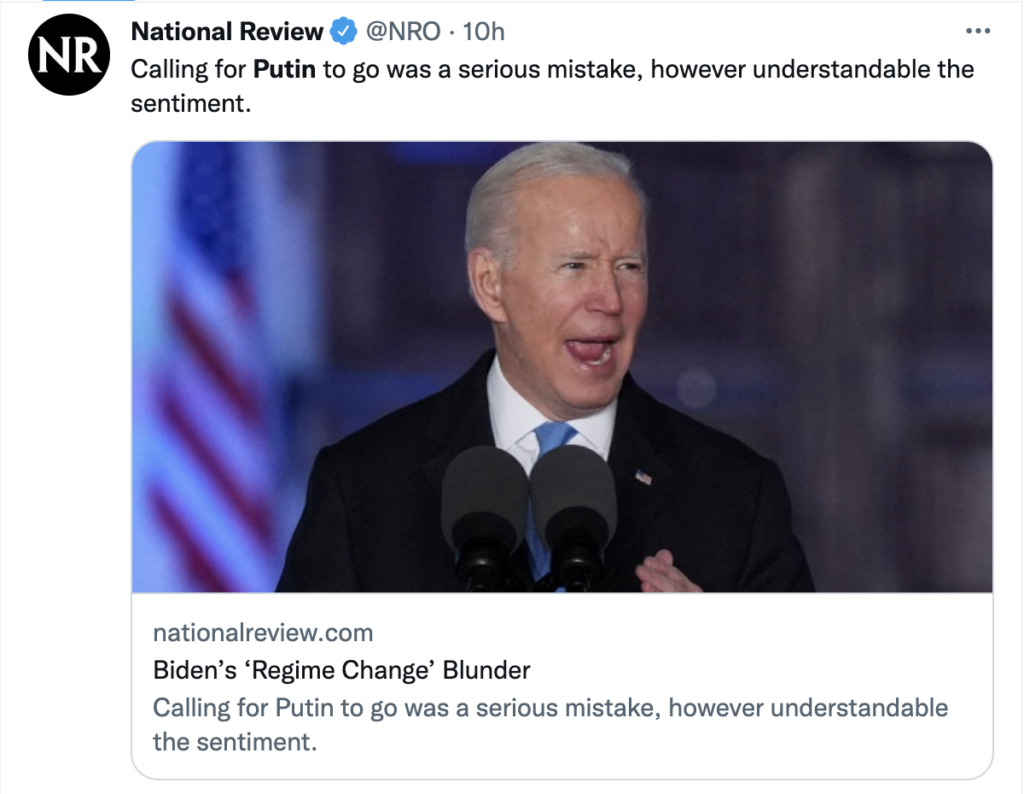Click the National Review NR profile avatar
Screen dimensions: 1024x794
tap(68, 56)
